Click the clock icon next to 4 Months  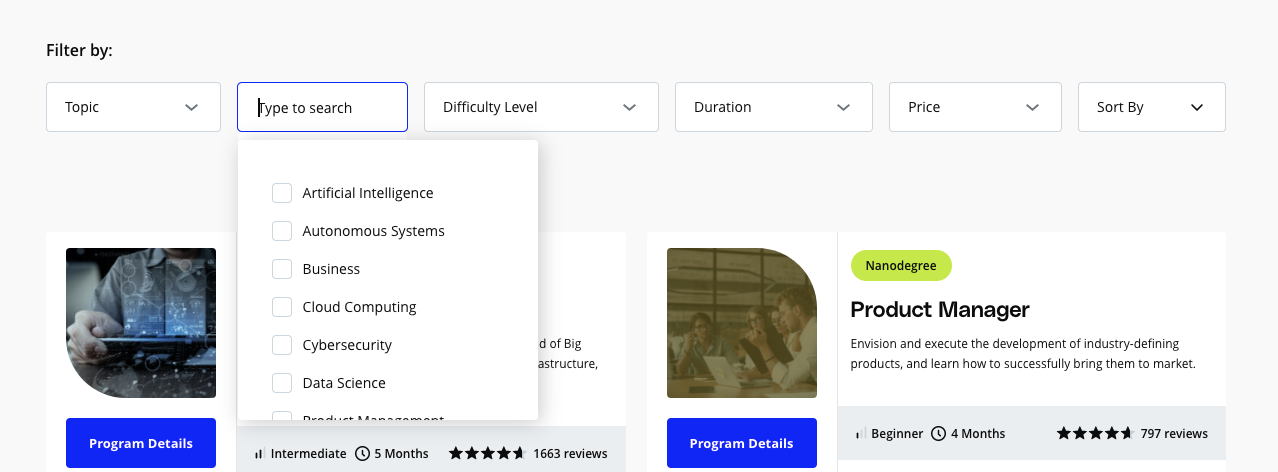[x=938, y=433]
